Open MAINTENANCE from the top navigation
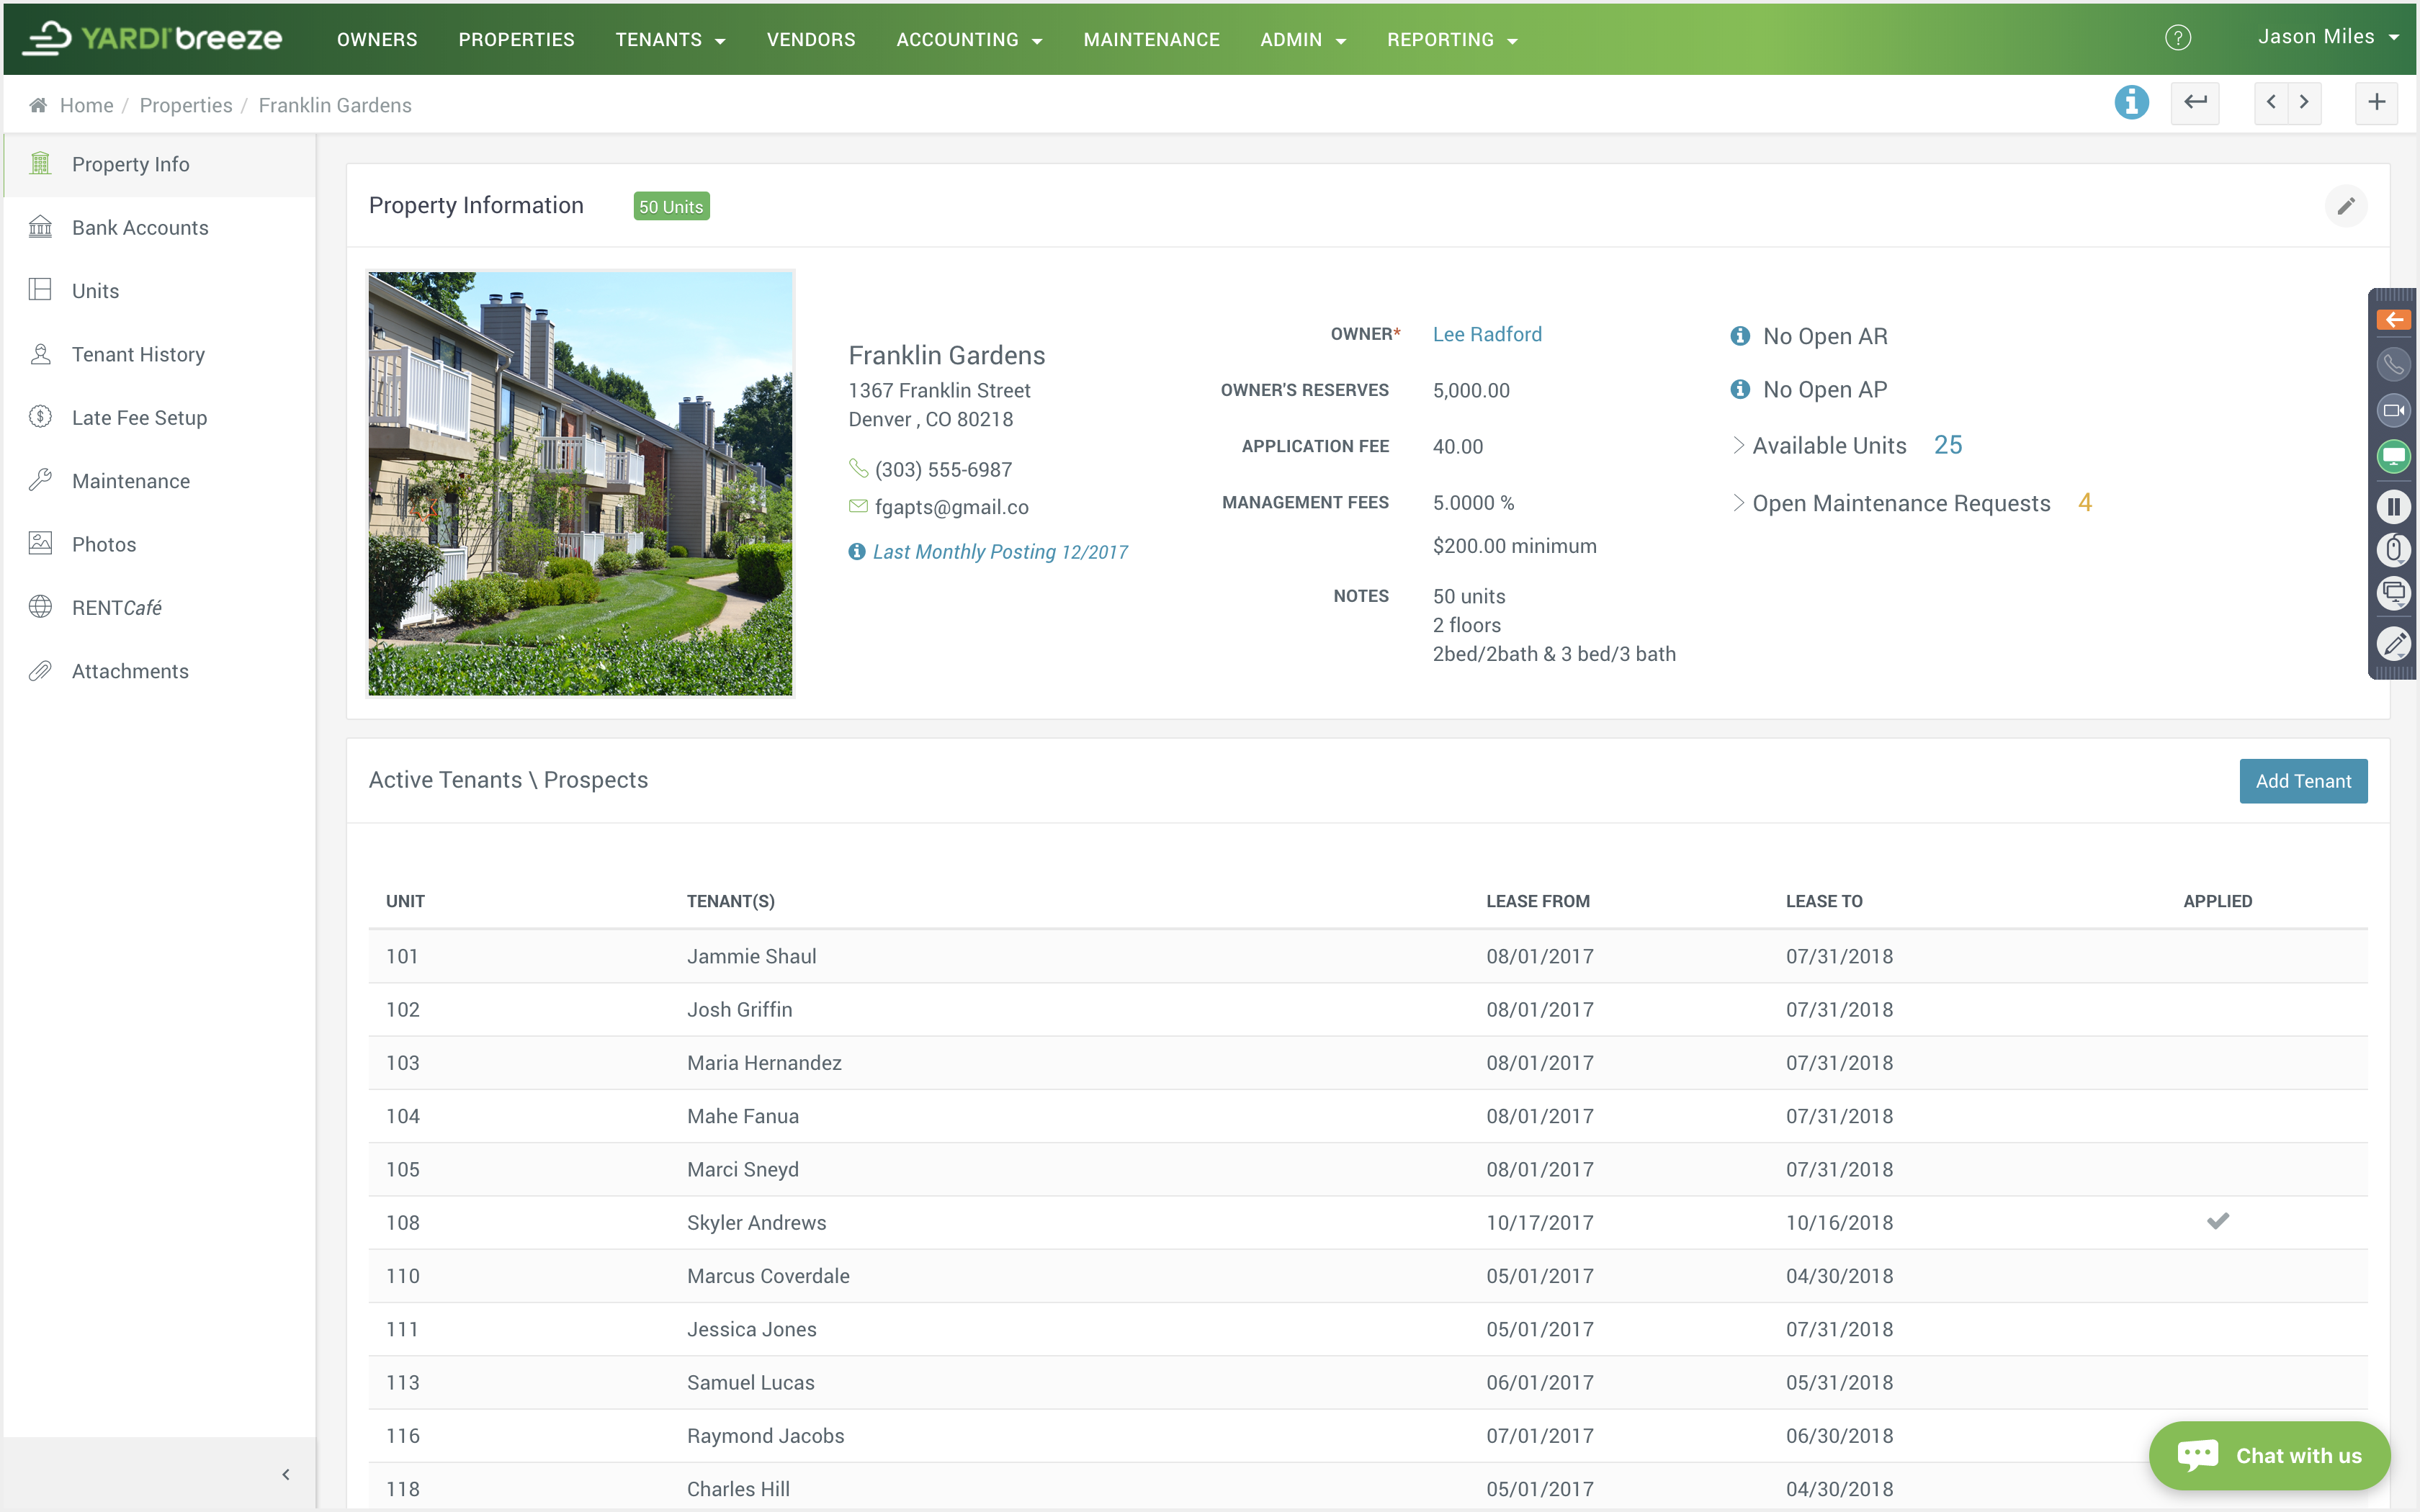The width and height of the screenshot is (2420, 1512). [x=1151, y=39]
